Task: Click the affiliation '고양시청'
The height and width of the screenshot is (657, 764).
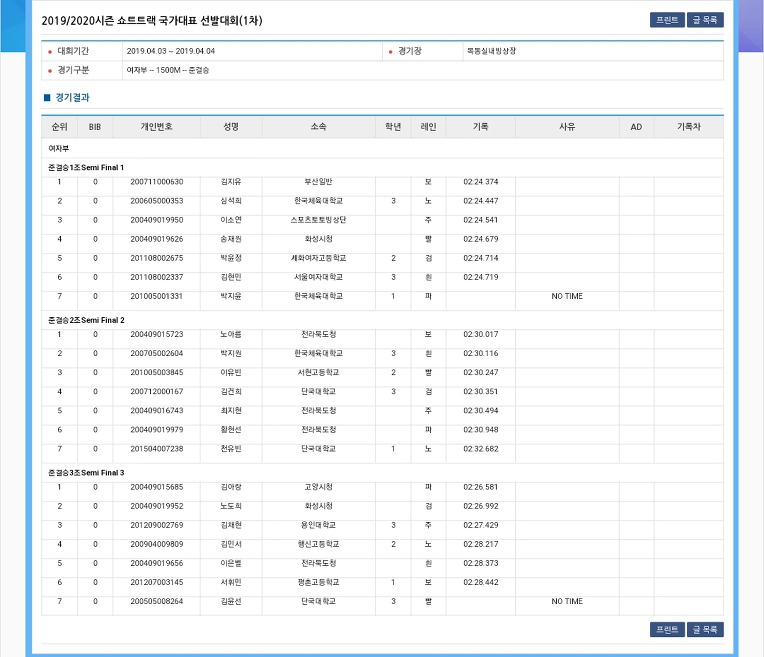Action: [x=318, y=487]
